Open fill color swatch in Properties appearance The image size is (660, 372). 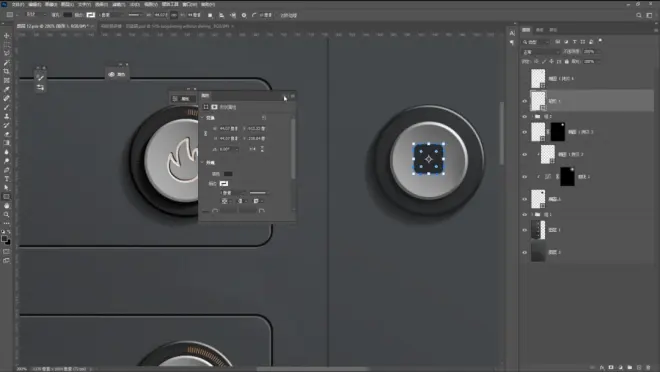pyautogui.click(x=228, y=174)
